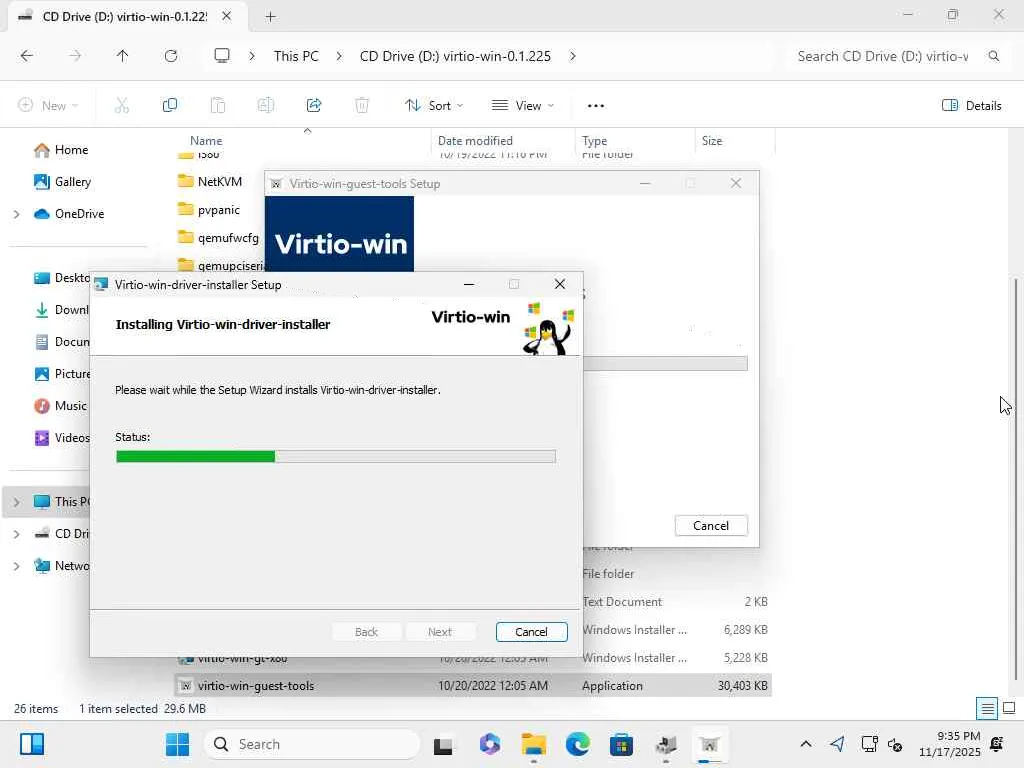1024x768 pixels.
Task: Sort files by Type column
Action: tap(594, 140)
